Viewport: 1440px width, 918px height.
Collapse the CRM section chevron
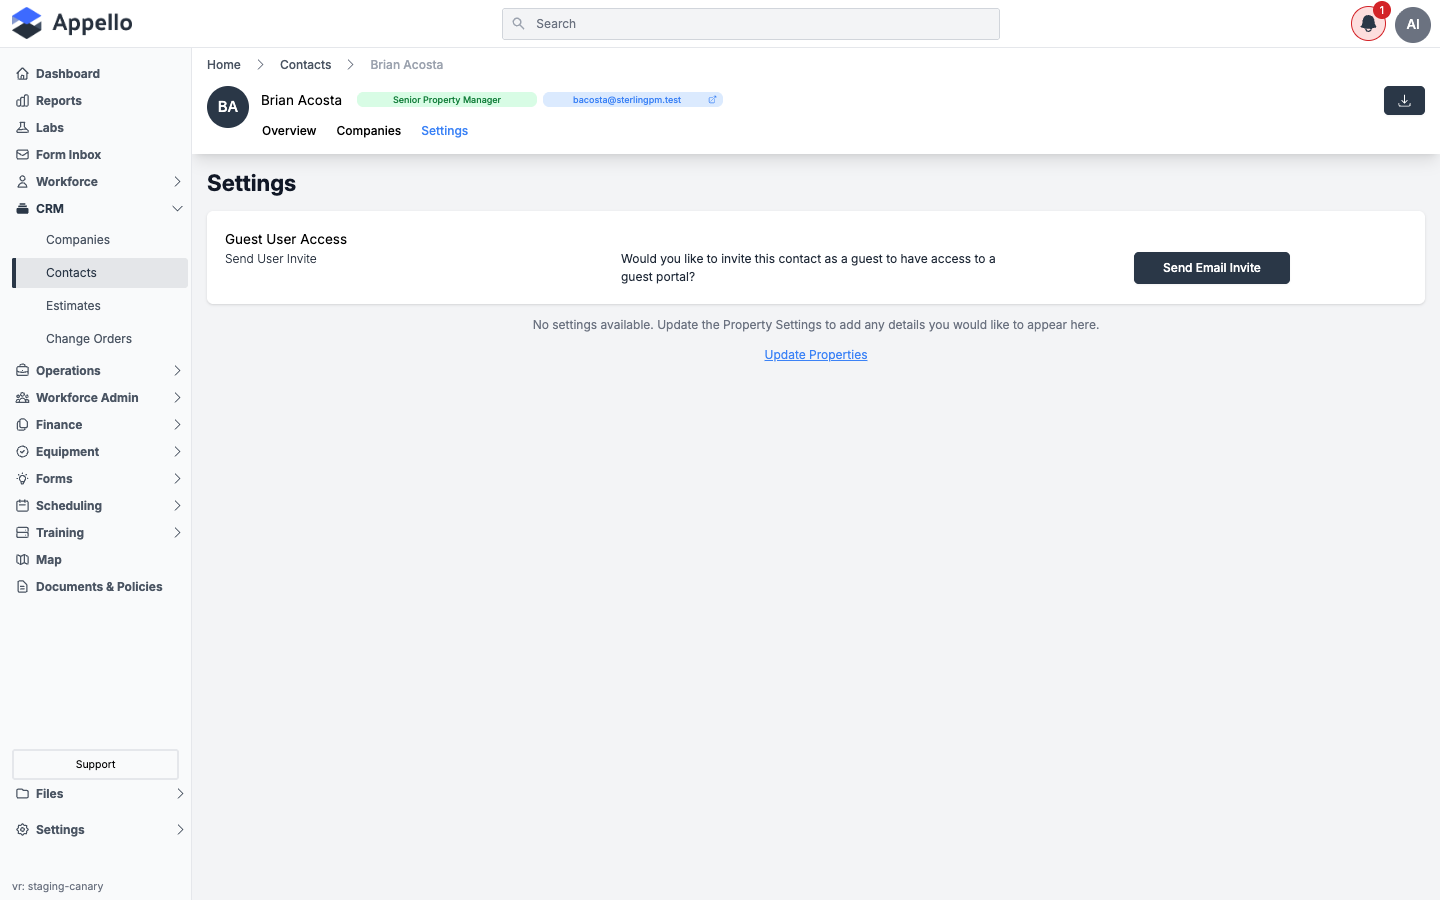177,209
